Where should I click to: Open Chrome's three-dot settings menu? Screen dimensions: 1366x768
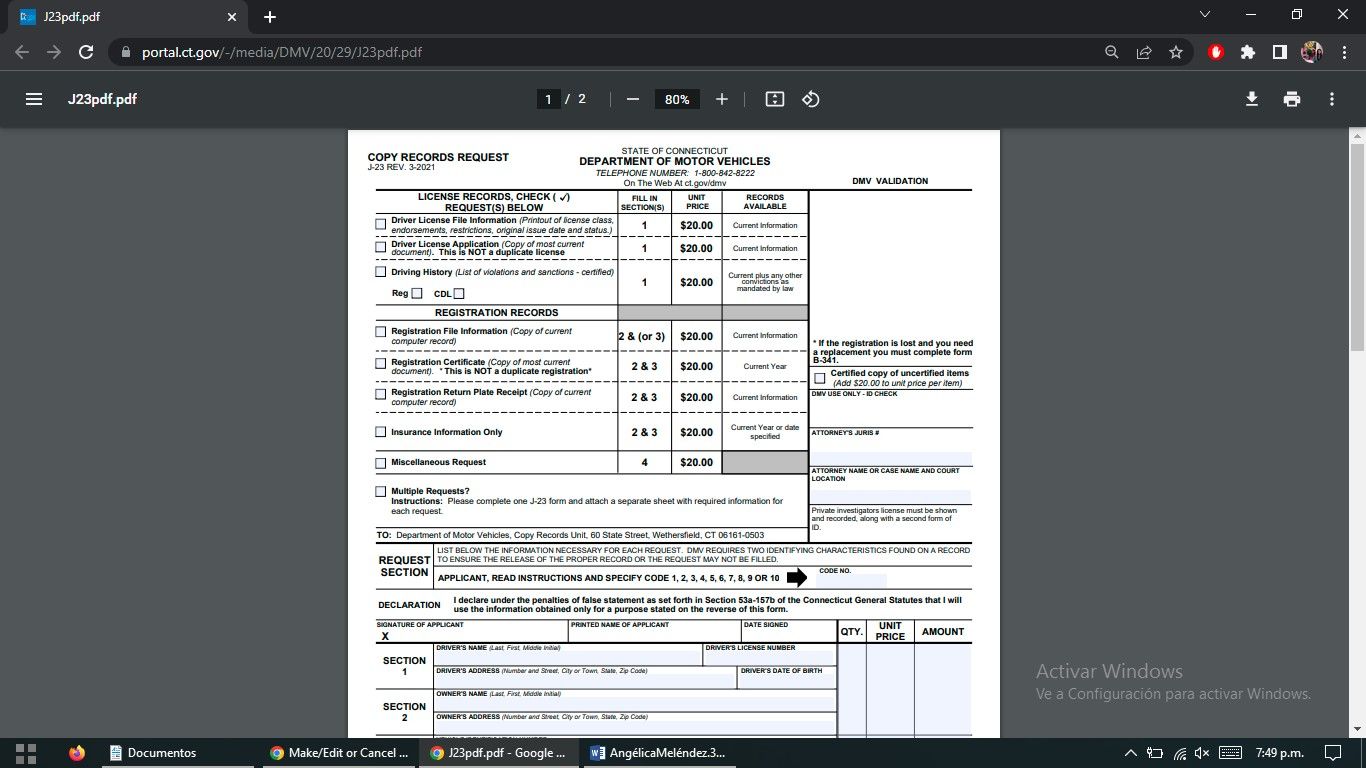click(1343, 51)
